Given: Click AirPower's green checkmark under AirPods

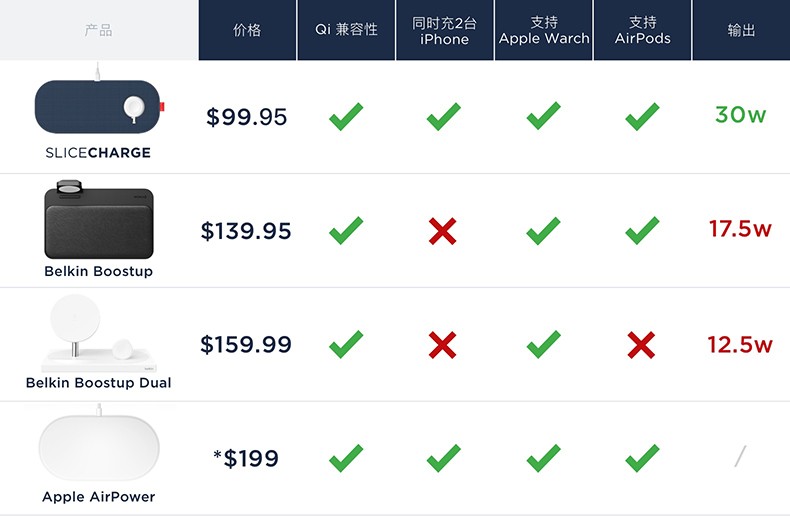Looking at the screenshot, I should tap(642, 458).
